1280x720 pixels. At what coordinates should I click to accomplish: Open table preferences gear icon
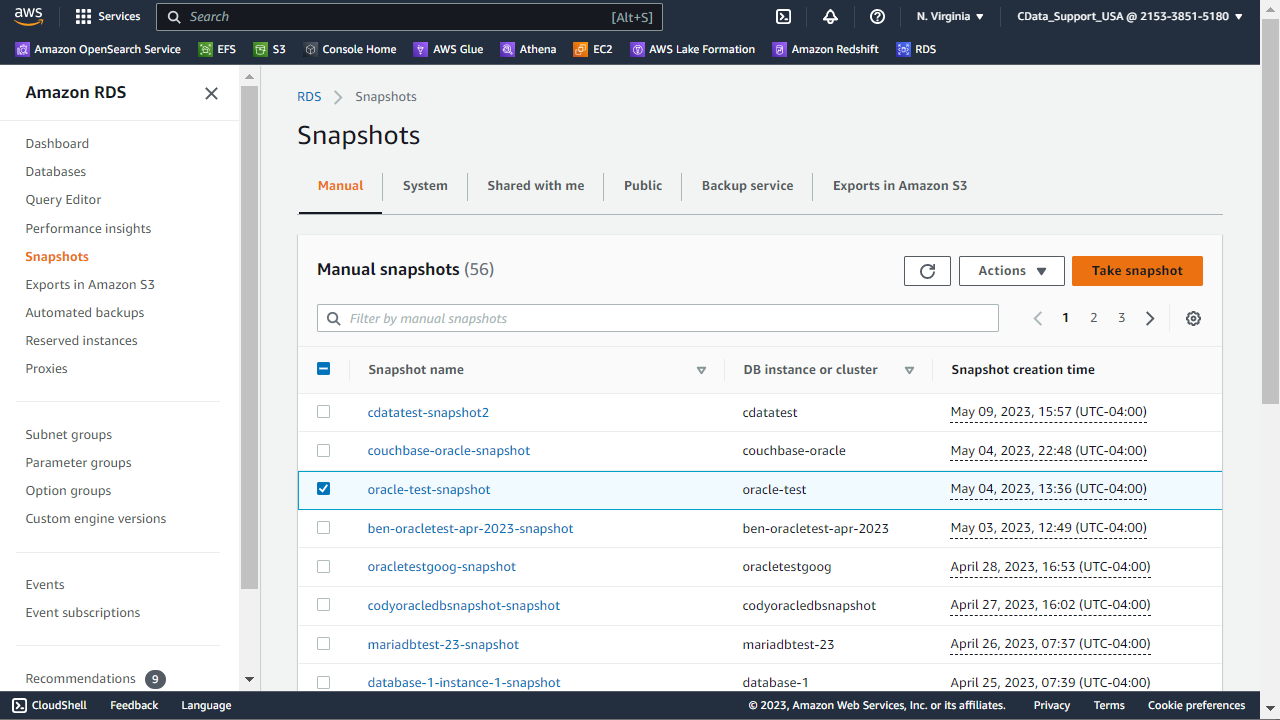[1193, 318]
